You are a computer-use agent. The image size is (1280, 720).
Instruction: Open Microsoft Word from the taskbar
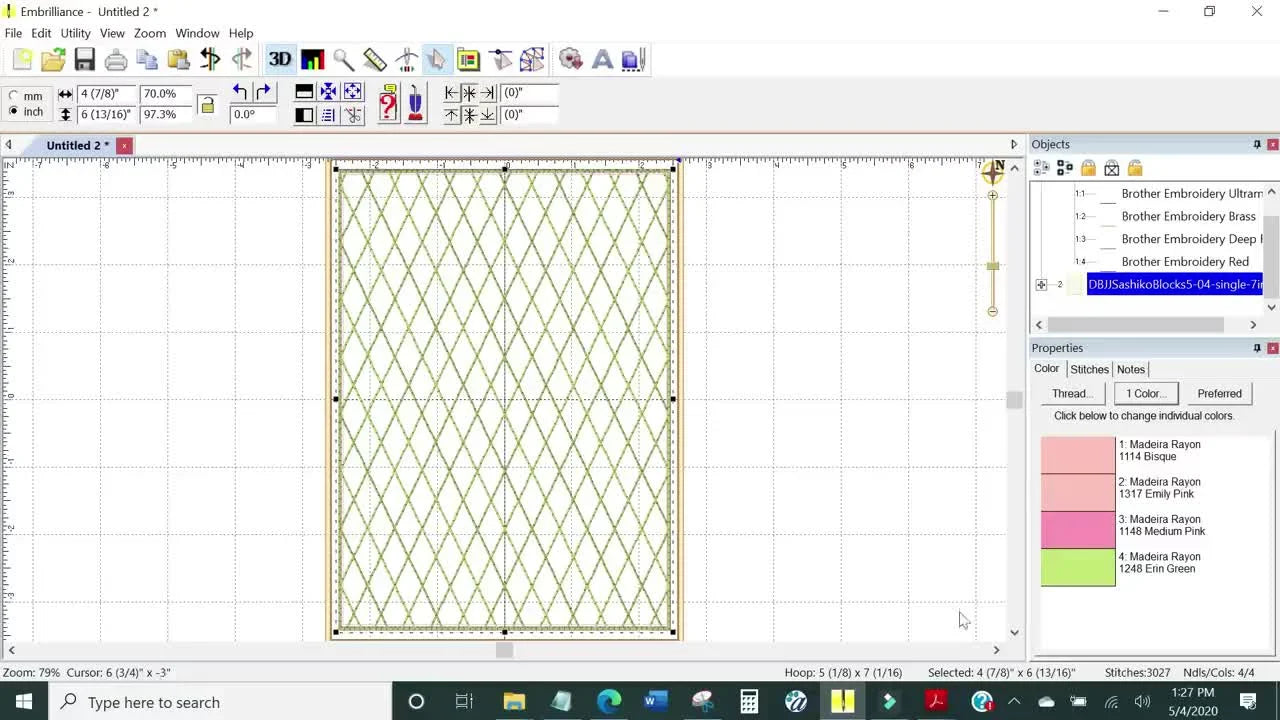[655, 701]
